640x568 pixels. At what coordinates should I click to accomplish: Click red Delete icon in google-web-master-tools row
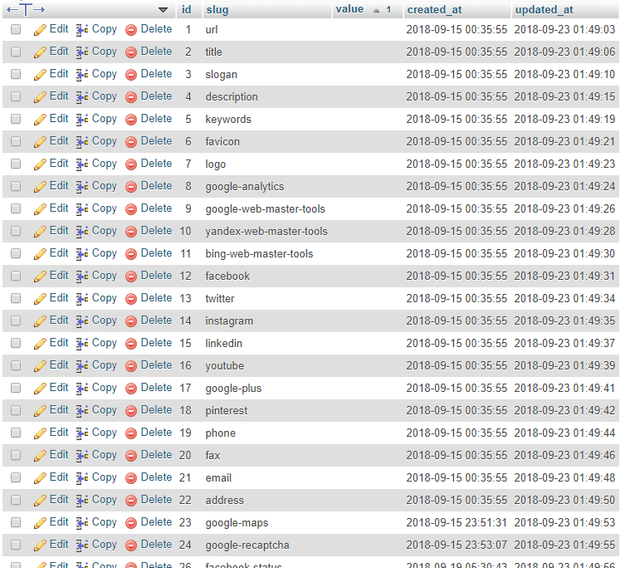[131, 209]
